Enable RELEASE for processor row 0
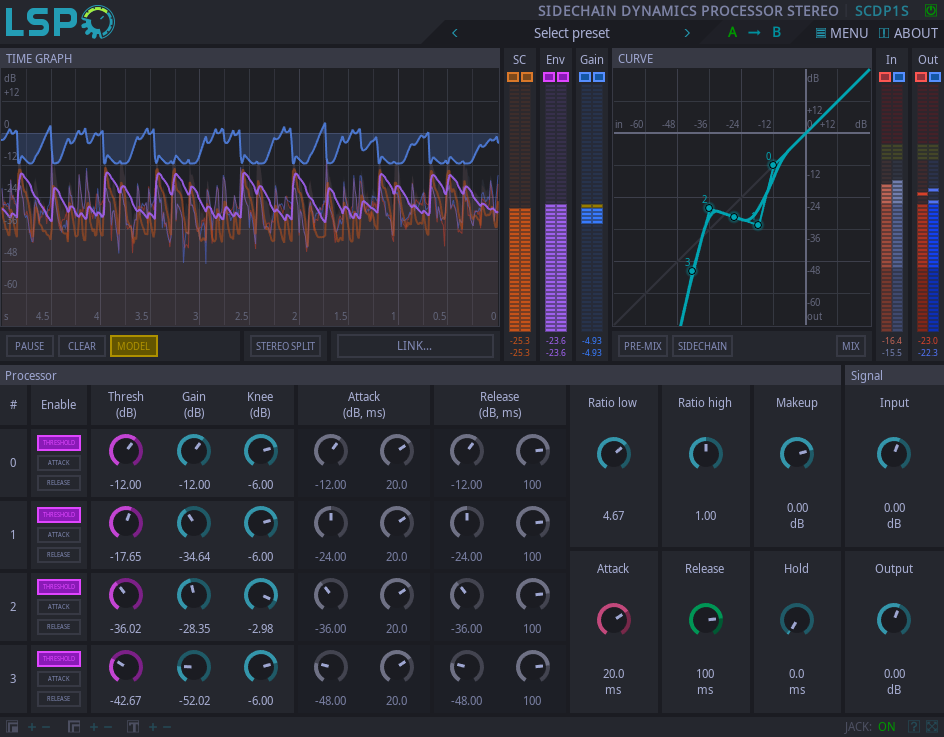The height and width of the screenshot is (737, 944). click(x=59, y=482)
